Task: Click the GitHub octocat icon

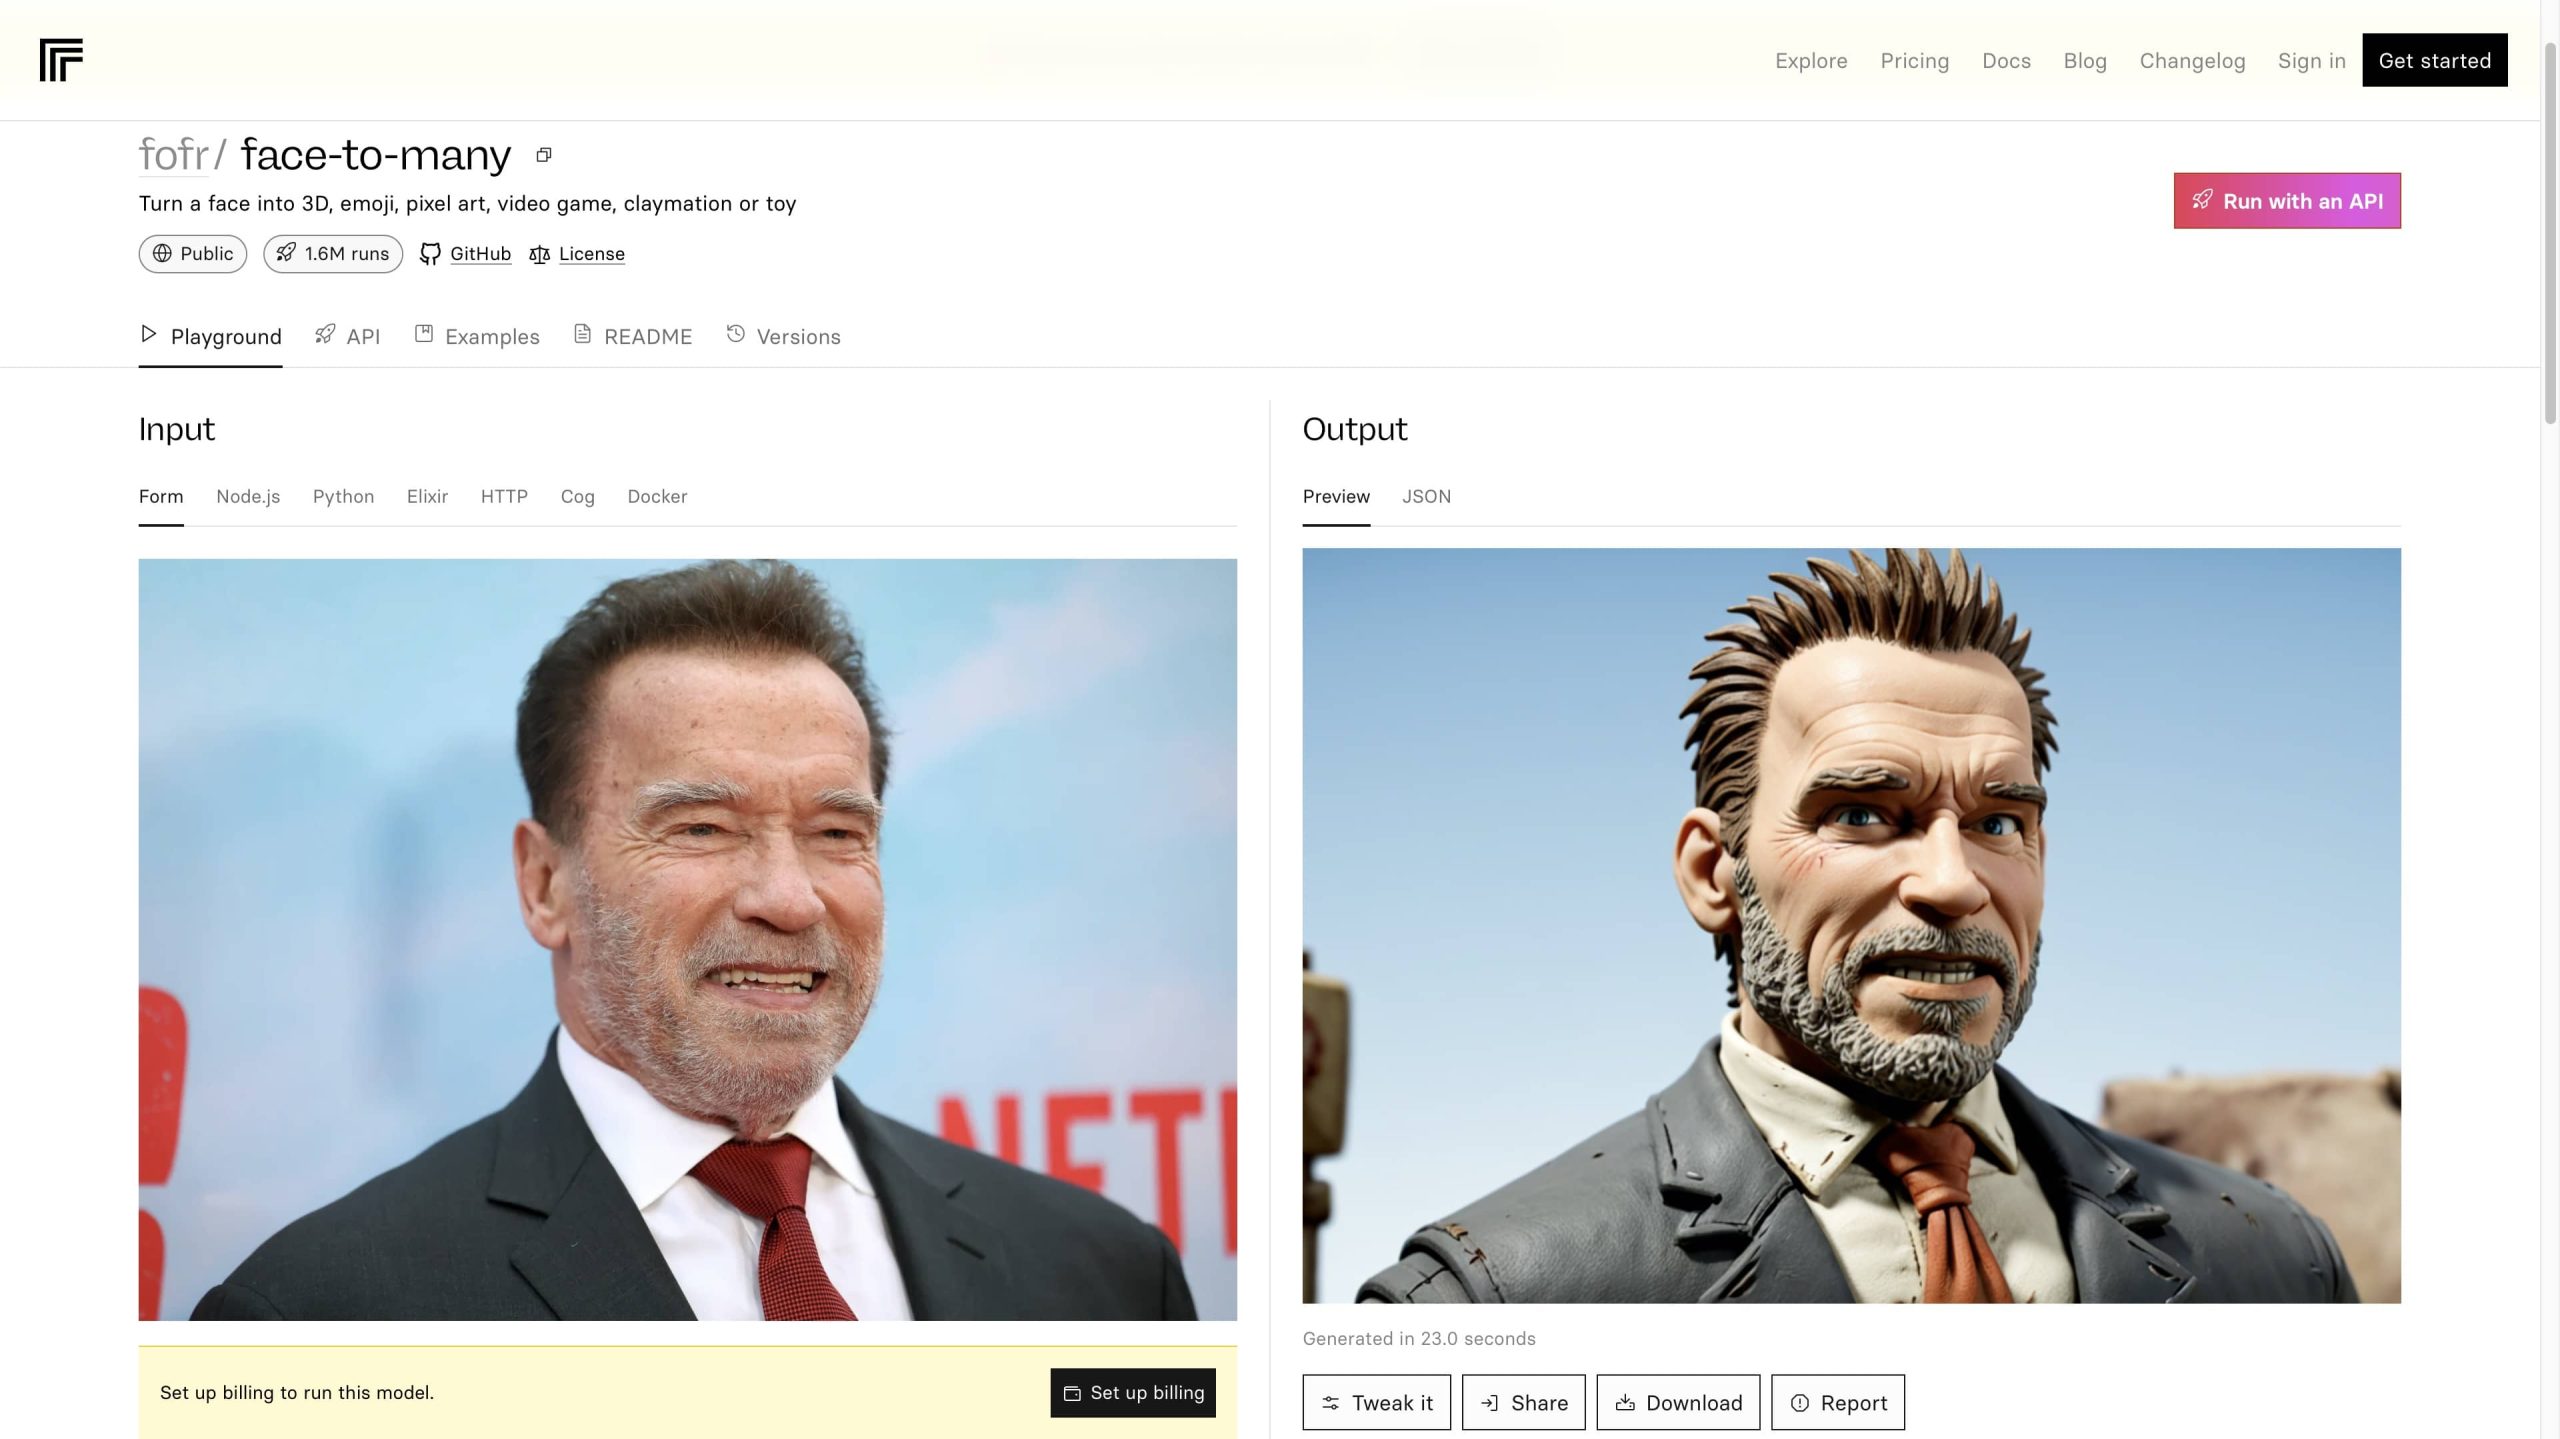Action: [x=430, y=254]
